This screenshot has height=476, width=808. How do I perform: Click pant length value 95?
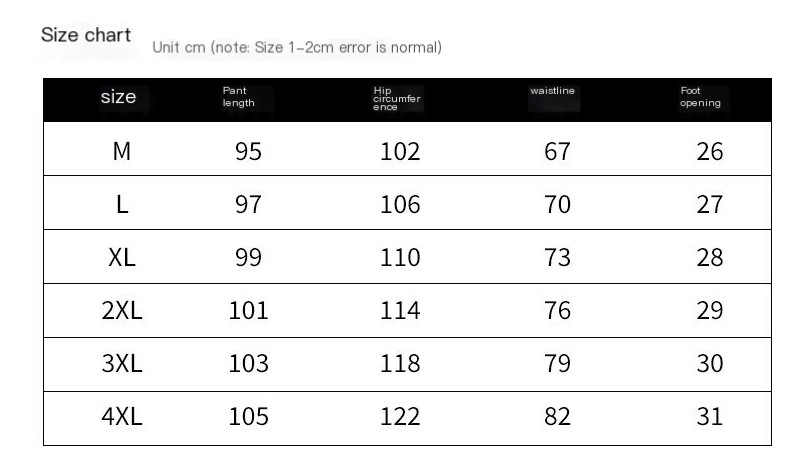(248, 151)
